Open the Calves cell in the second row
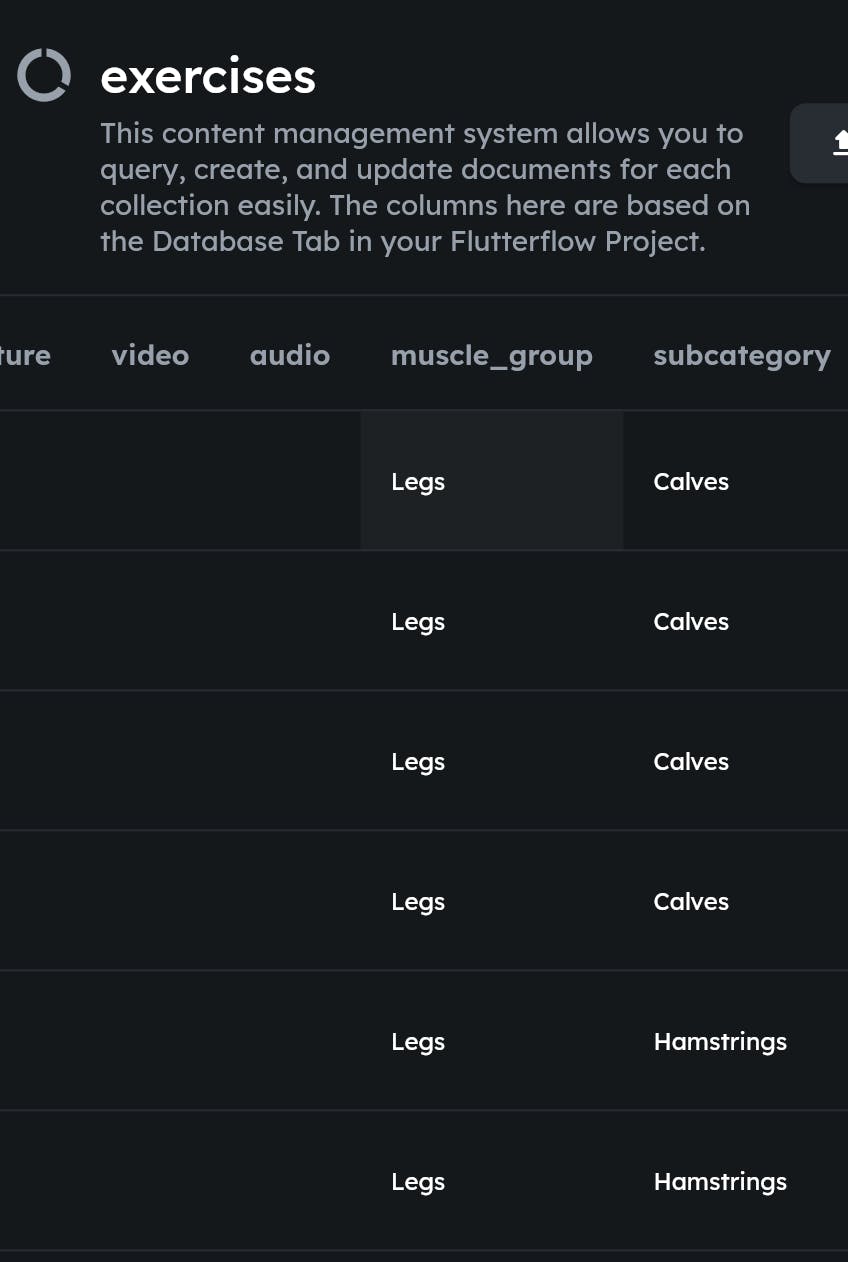 tap(691, 621)
